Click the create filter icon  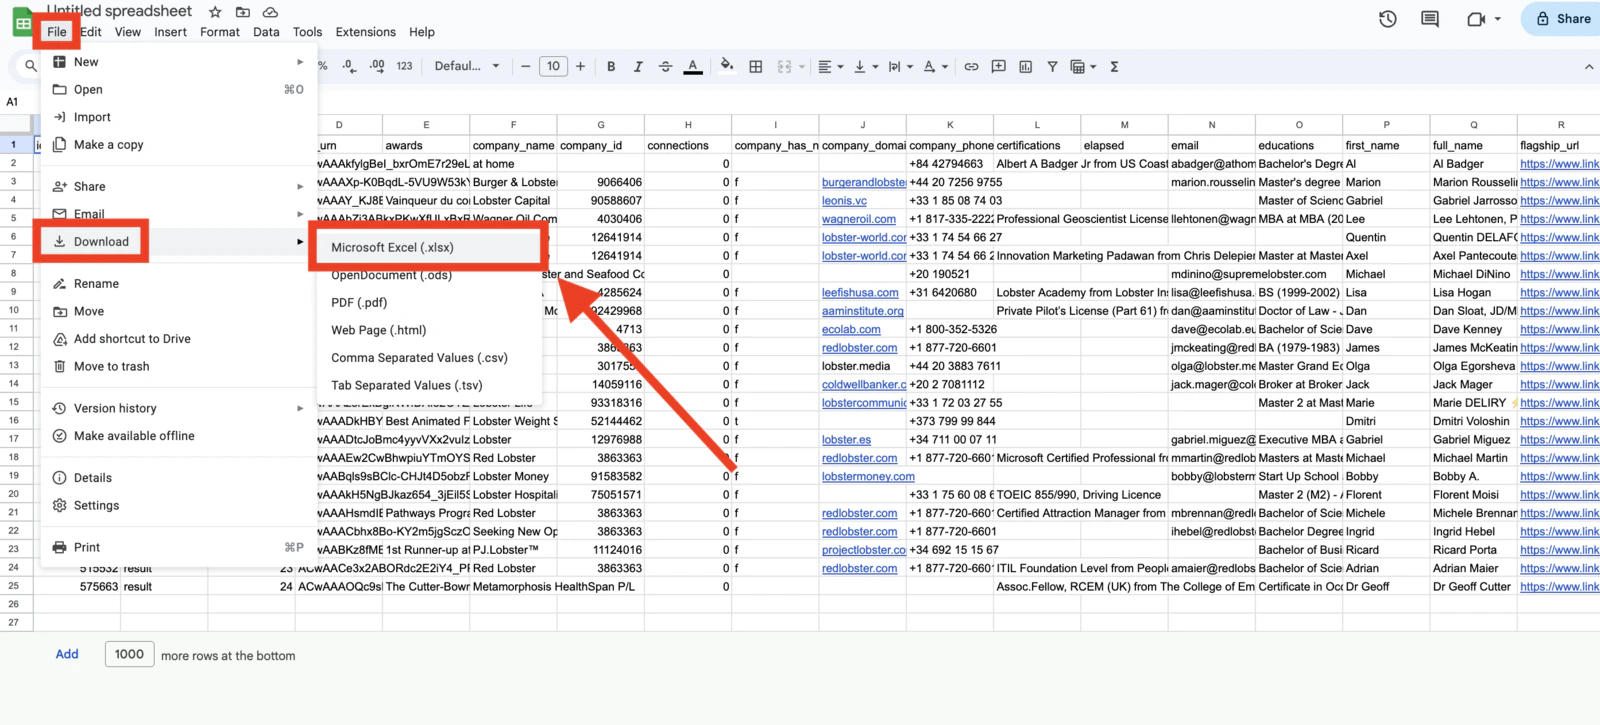pos(1052,66)
